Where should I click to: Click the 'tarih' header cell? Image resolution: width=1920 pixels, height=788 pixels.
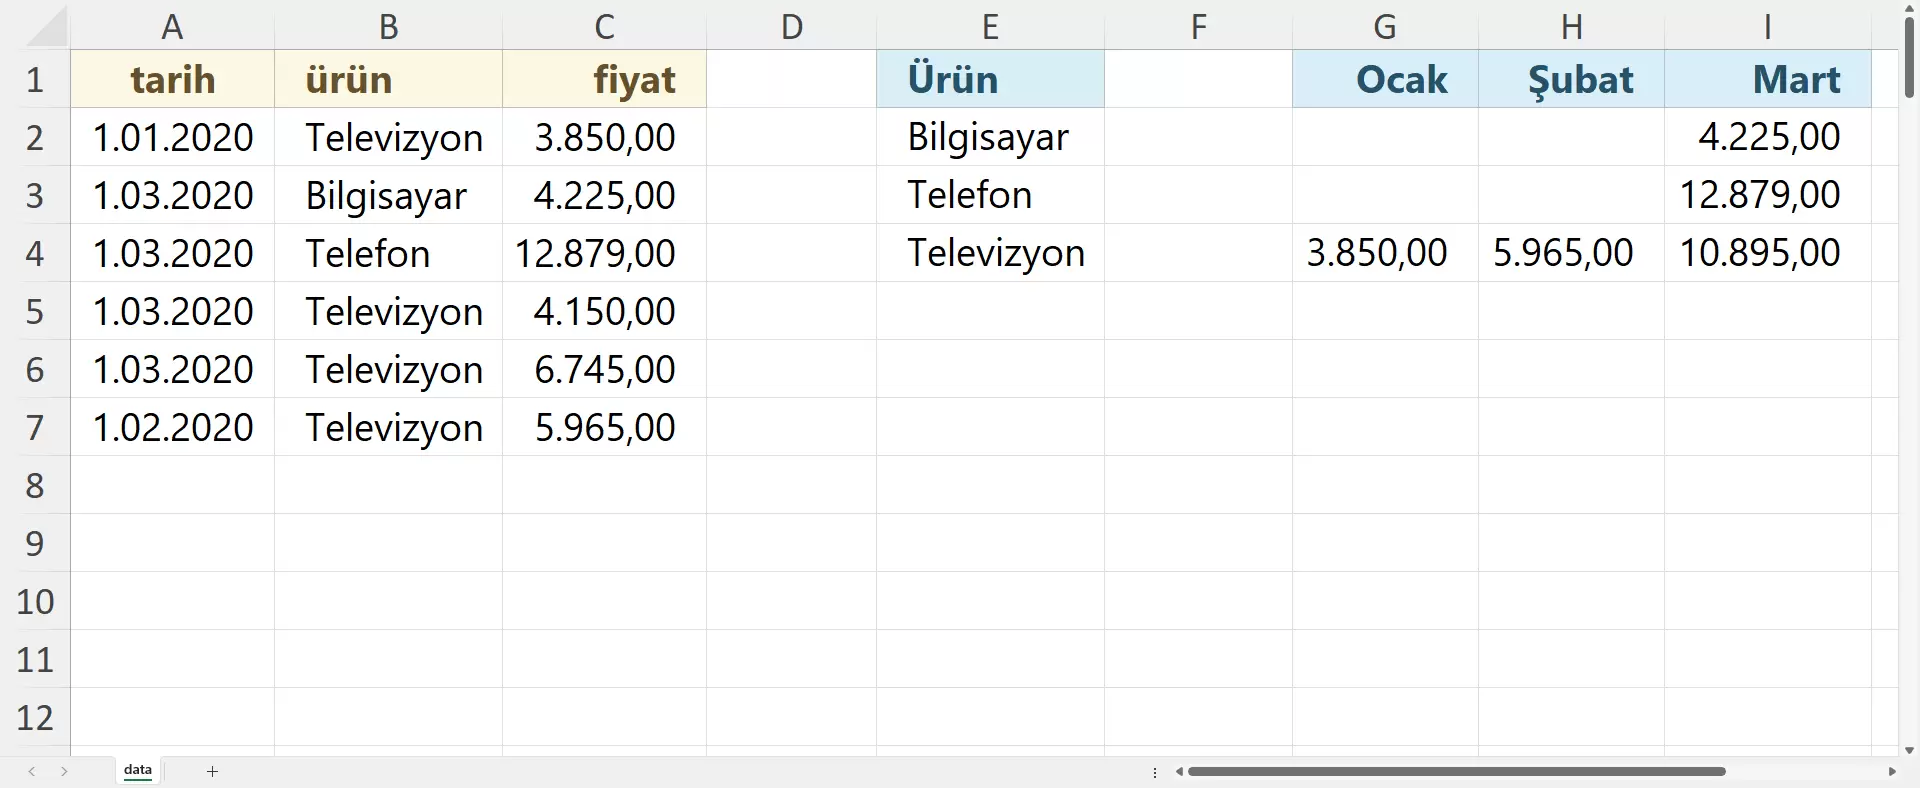[172, 79]
